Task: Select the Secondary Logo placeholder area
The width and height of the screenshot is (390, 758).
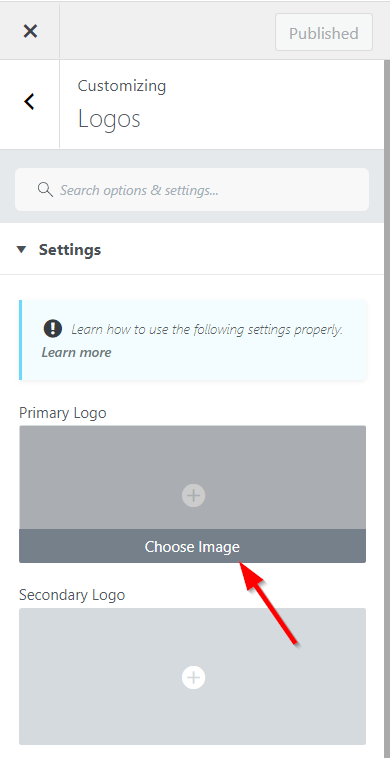Action: [192, 676]
